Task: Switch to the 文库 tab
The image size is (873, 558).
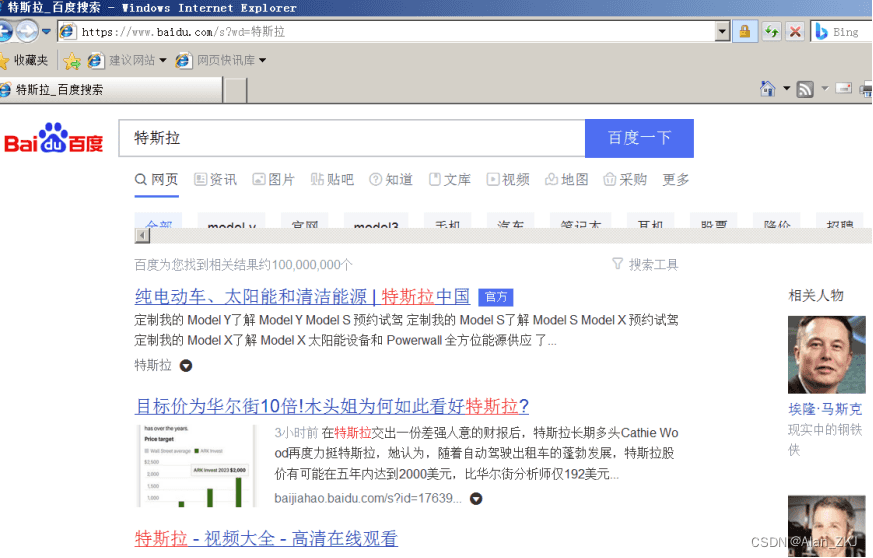Action: (450, 179)
